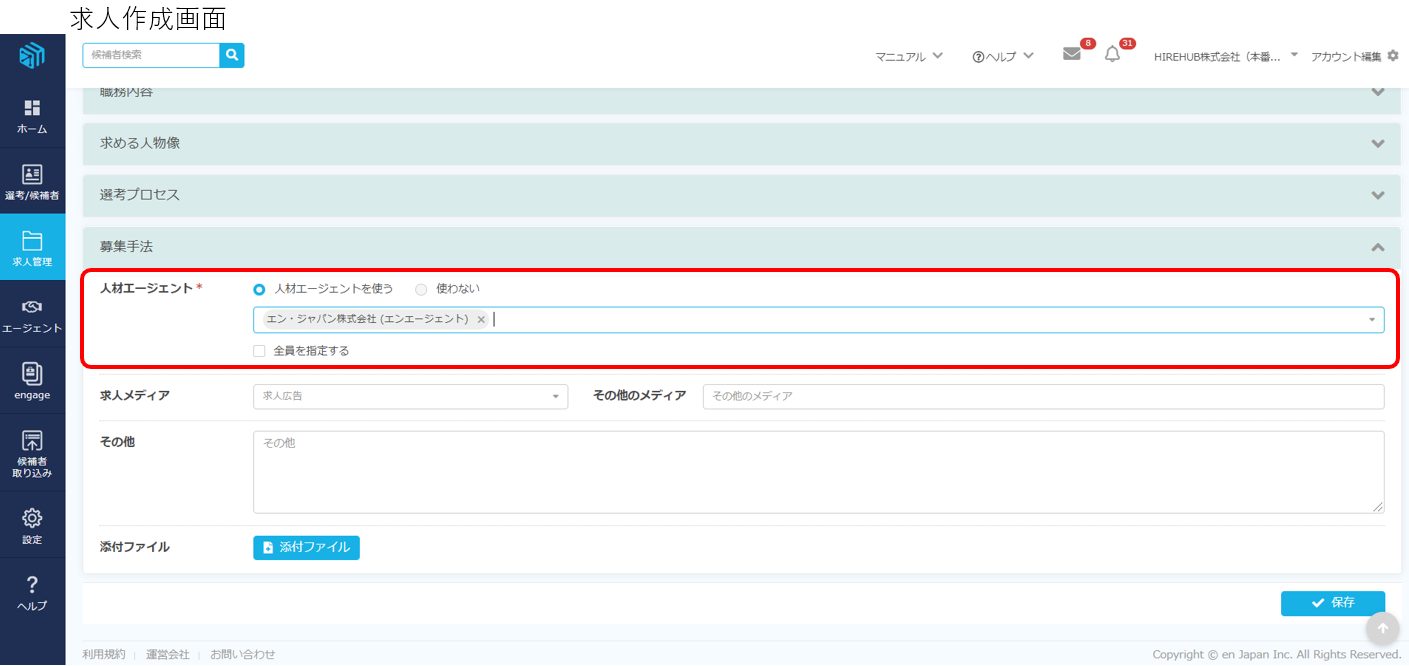Viewport: 1409px width, 666px height.
Task: Open the マニュアル menu
Action: (908, 57)
